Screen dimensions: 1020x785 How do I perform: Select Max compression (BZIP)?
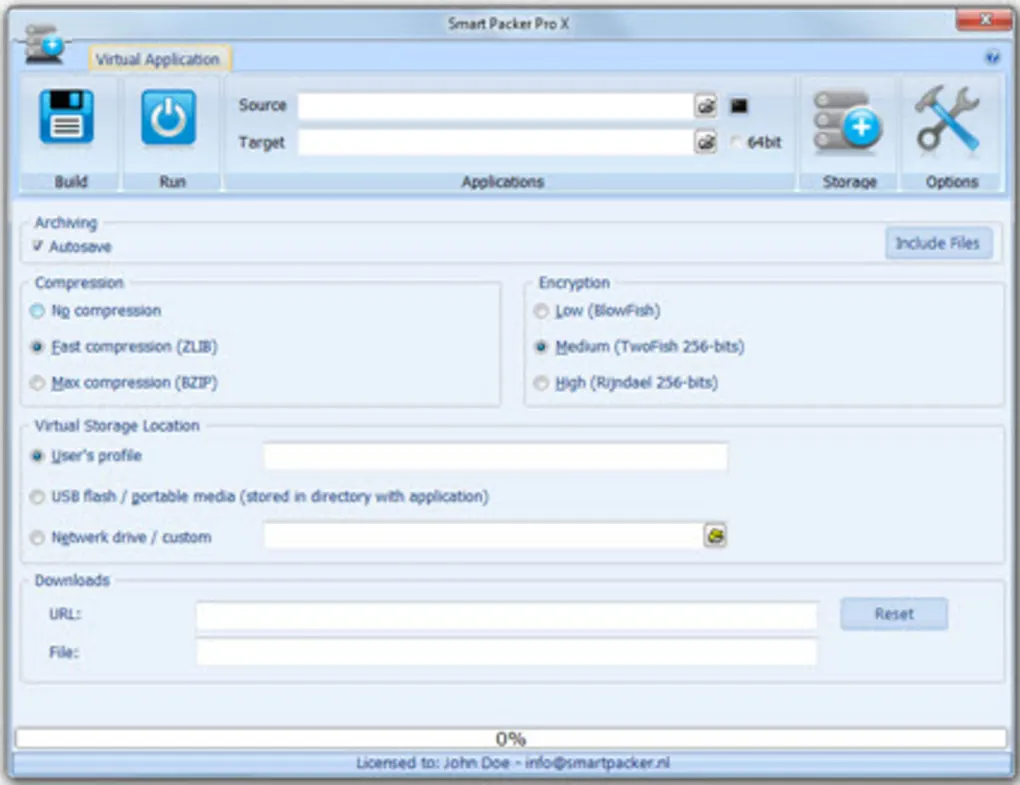[x=37, y=382]
